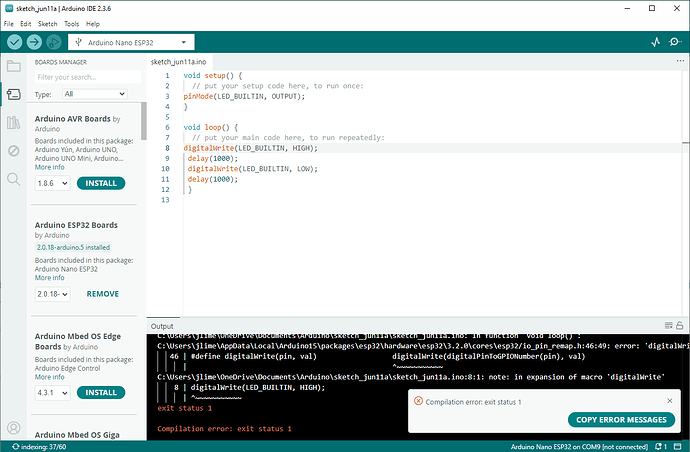Click the delay(1000) on line 9
This screenshot has width=690, height=452.
pos(213,158)
